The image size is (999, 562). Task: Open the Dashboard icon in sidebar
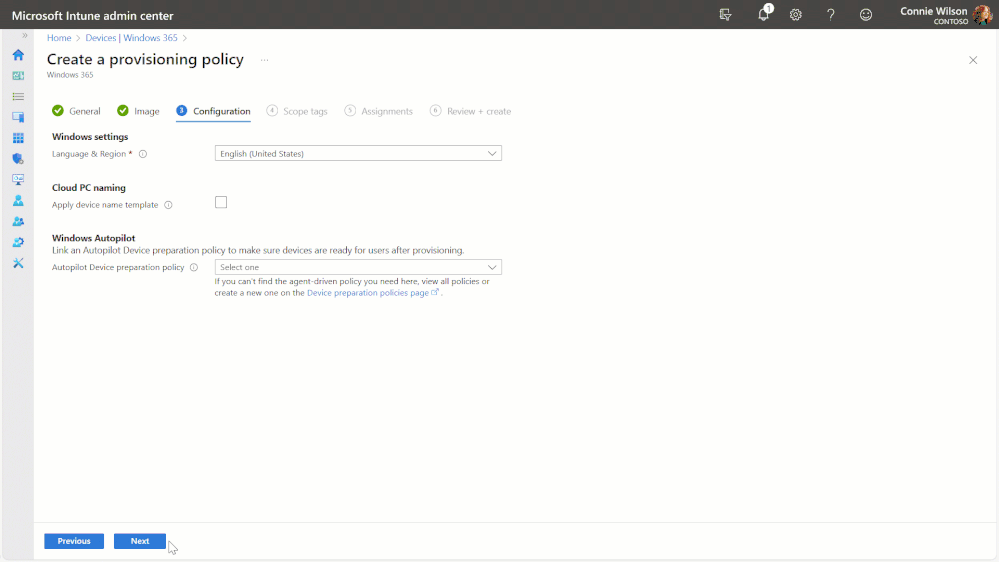pyautogui.click(x=18, y=76)
